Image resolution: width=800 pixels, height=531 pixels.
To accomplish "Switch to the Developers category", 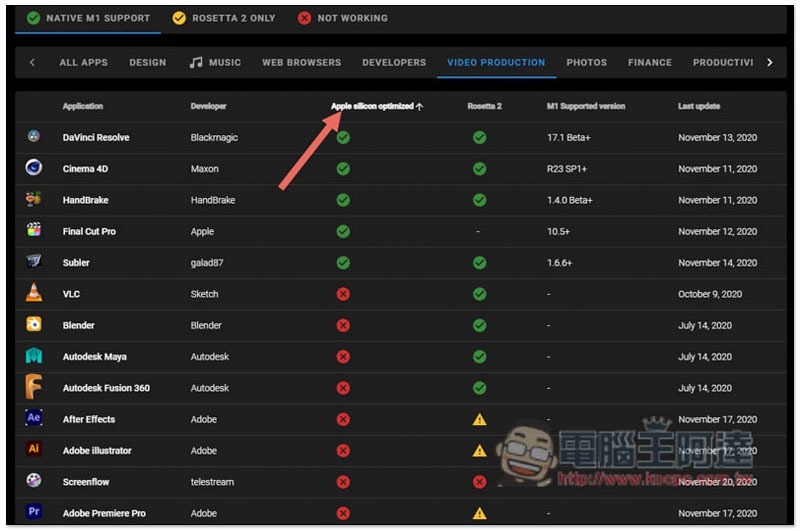I will coord(394,62).
